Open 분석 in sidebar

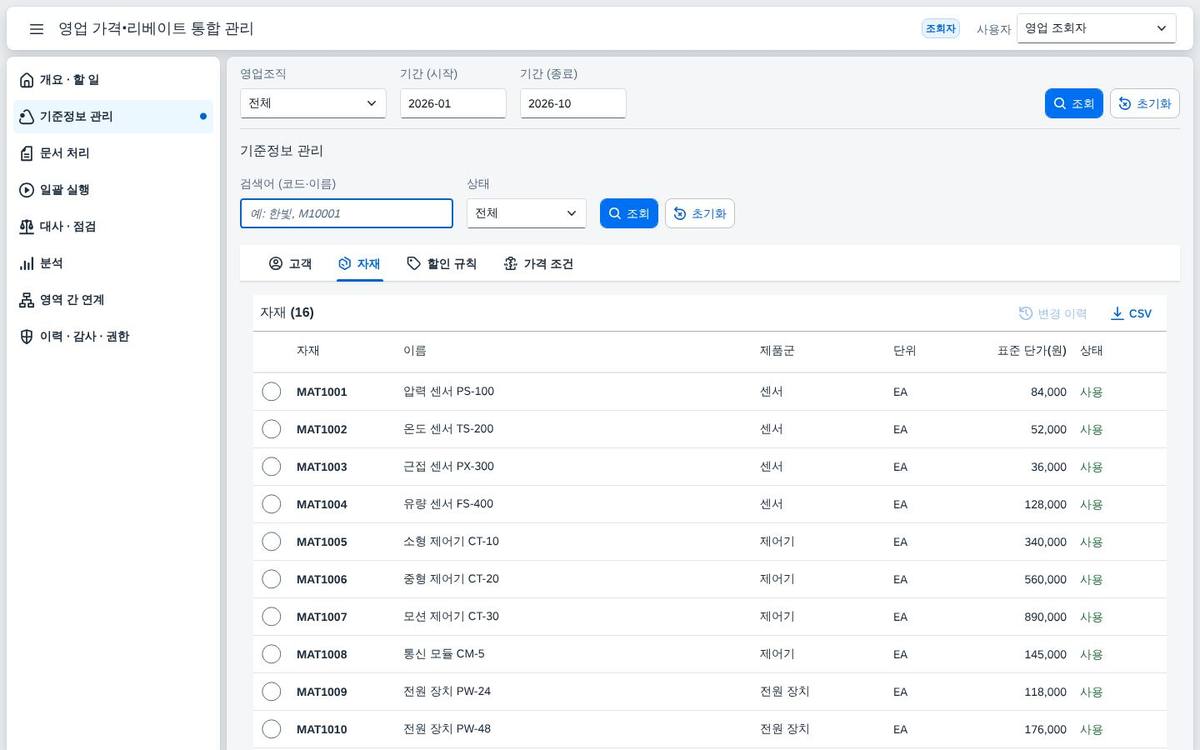[x=113, y=263]
